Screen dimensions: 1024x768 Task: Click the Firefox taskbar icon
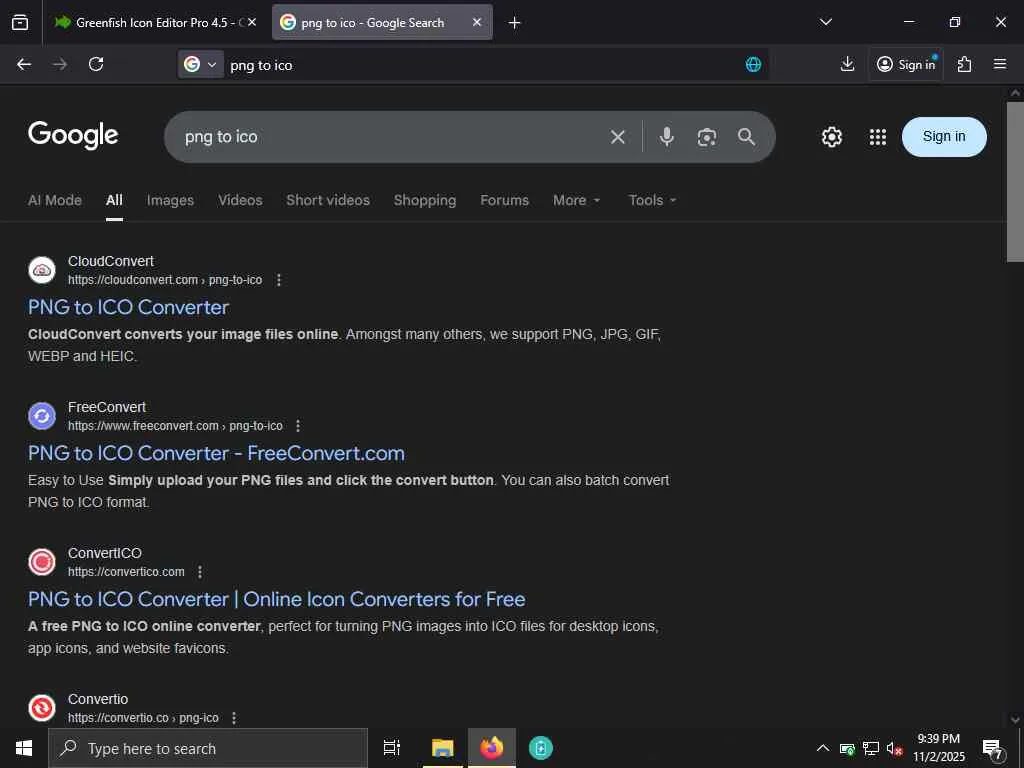[492, 748]
